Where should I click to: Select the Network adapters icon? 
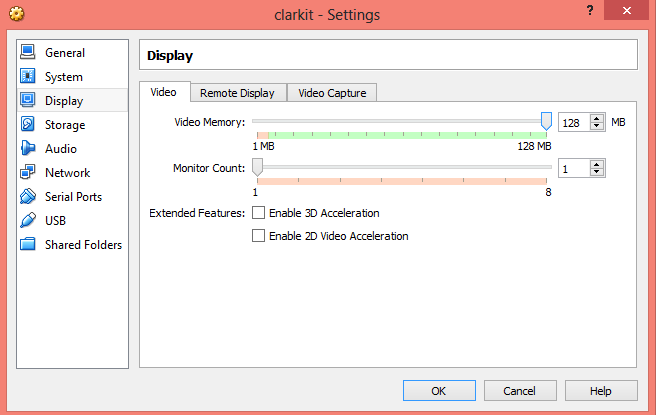[x=28, y=172]
